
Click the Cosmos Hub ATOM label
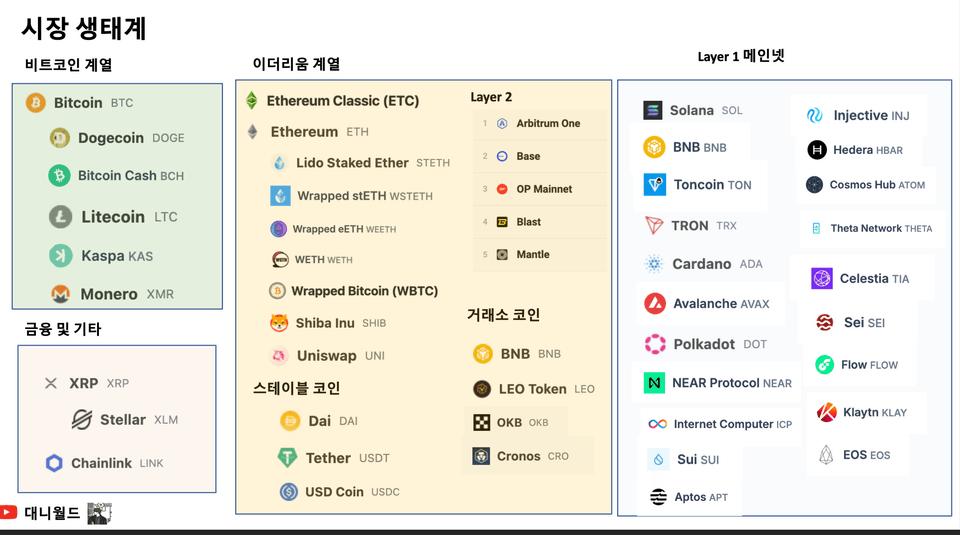click(877, 185)
